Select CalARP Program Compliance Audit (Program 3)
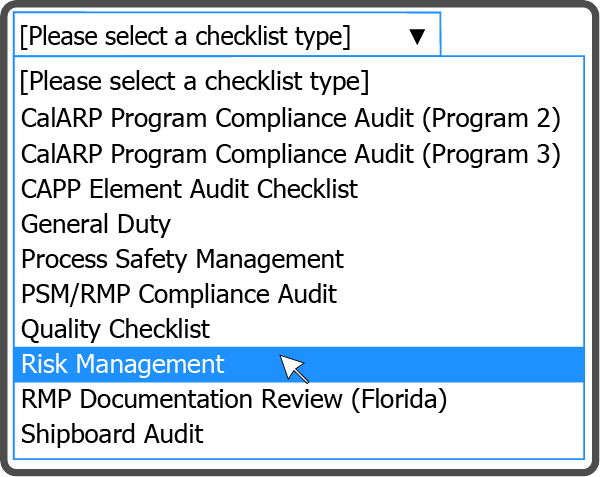The height and width of the screenshot is (477, 600). tap(290, 154)
